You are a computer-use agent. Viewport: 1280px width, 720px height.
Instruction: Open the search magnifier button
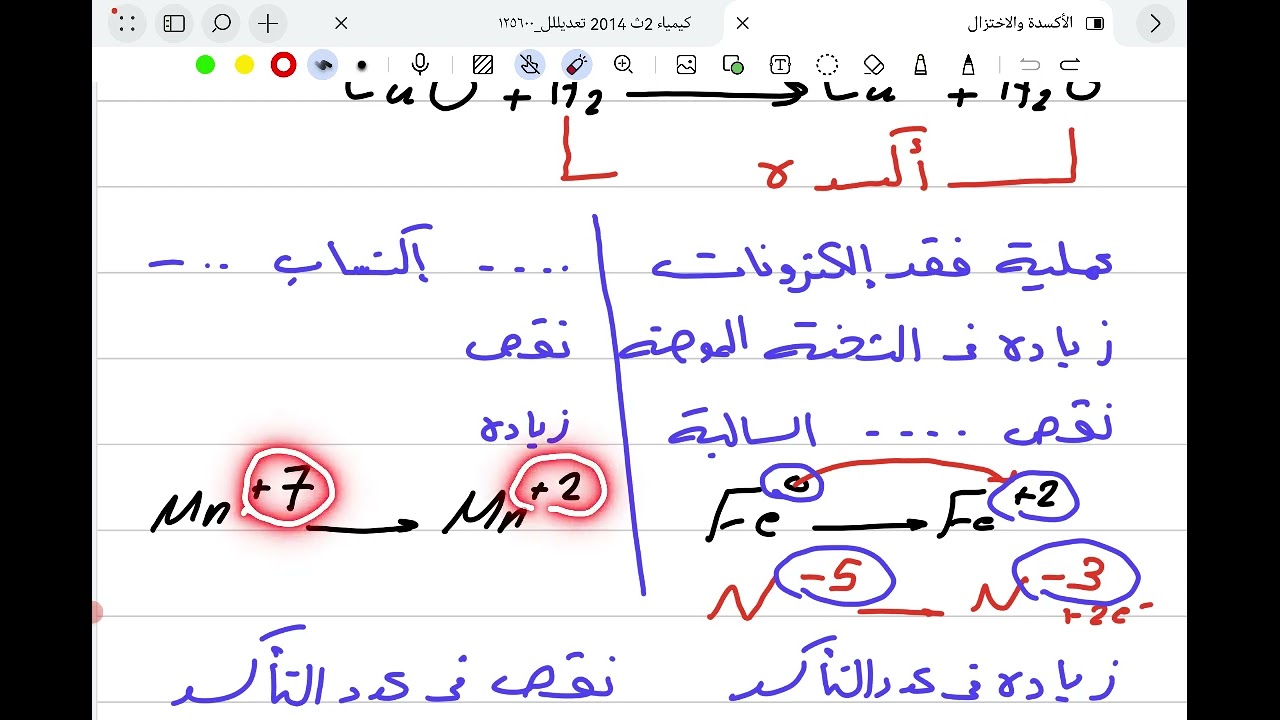pyautogui.click(x=221, y=23)
